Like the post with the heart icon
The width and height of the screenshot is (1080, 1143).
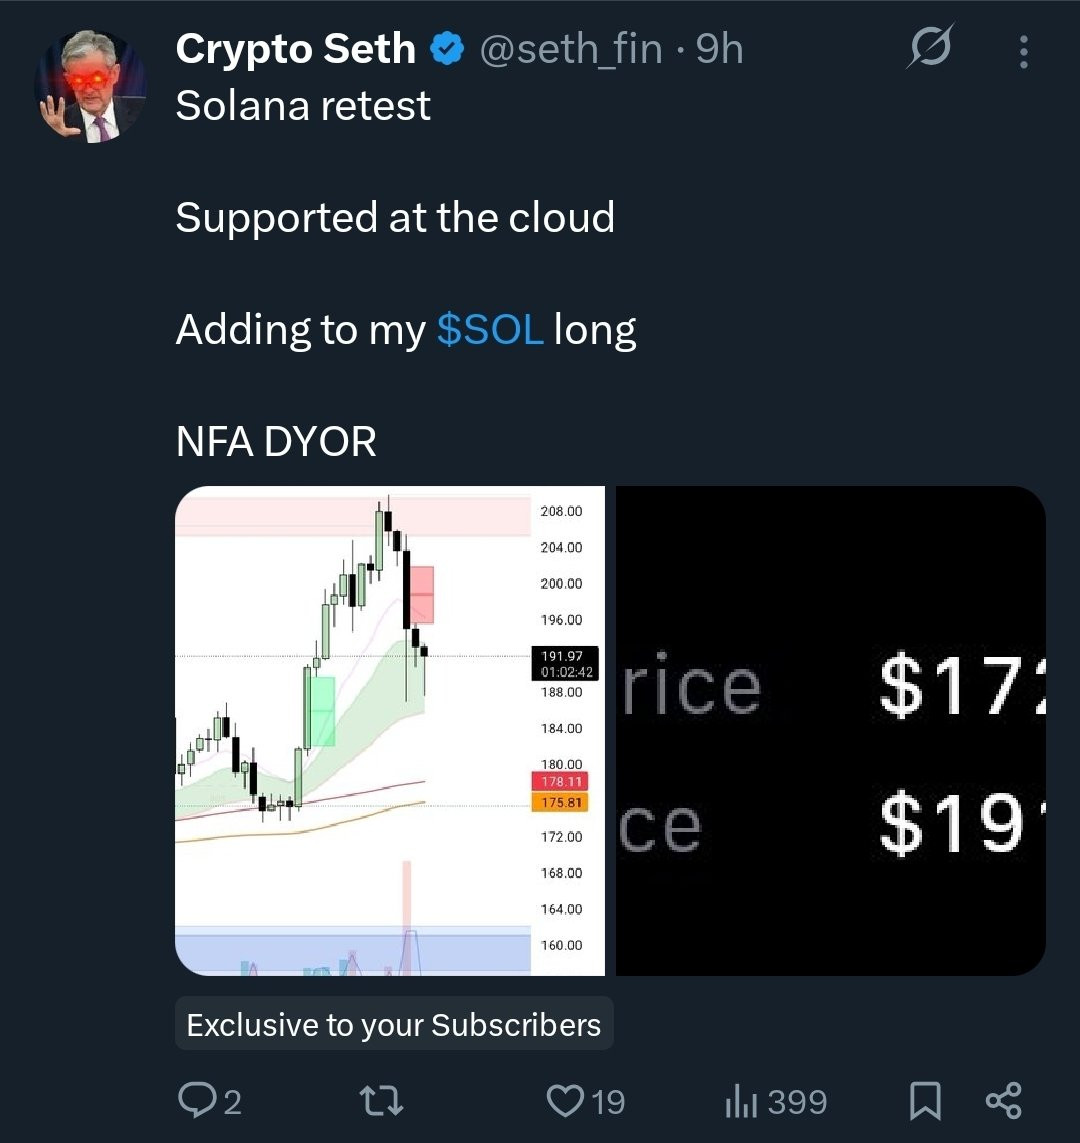(x=565, y=1101)
